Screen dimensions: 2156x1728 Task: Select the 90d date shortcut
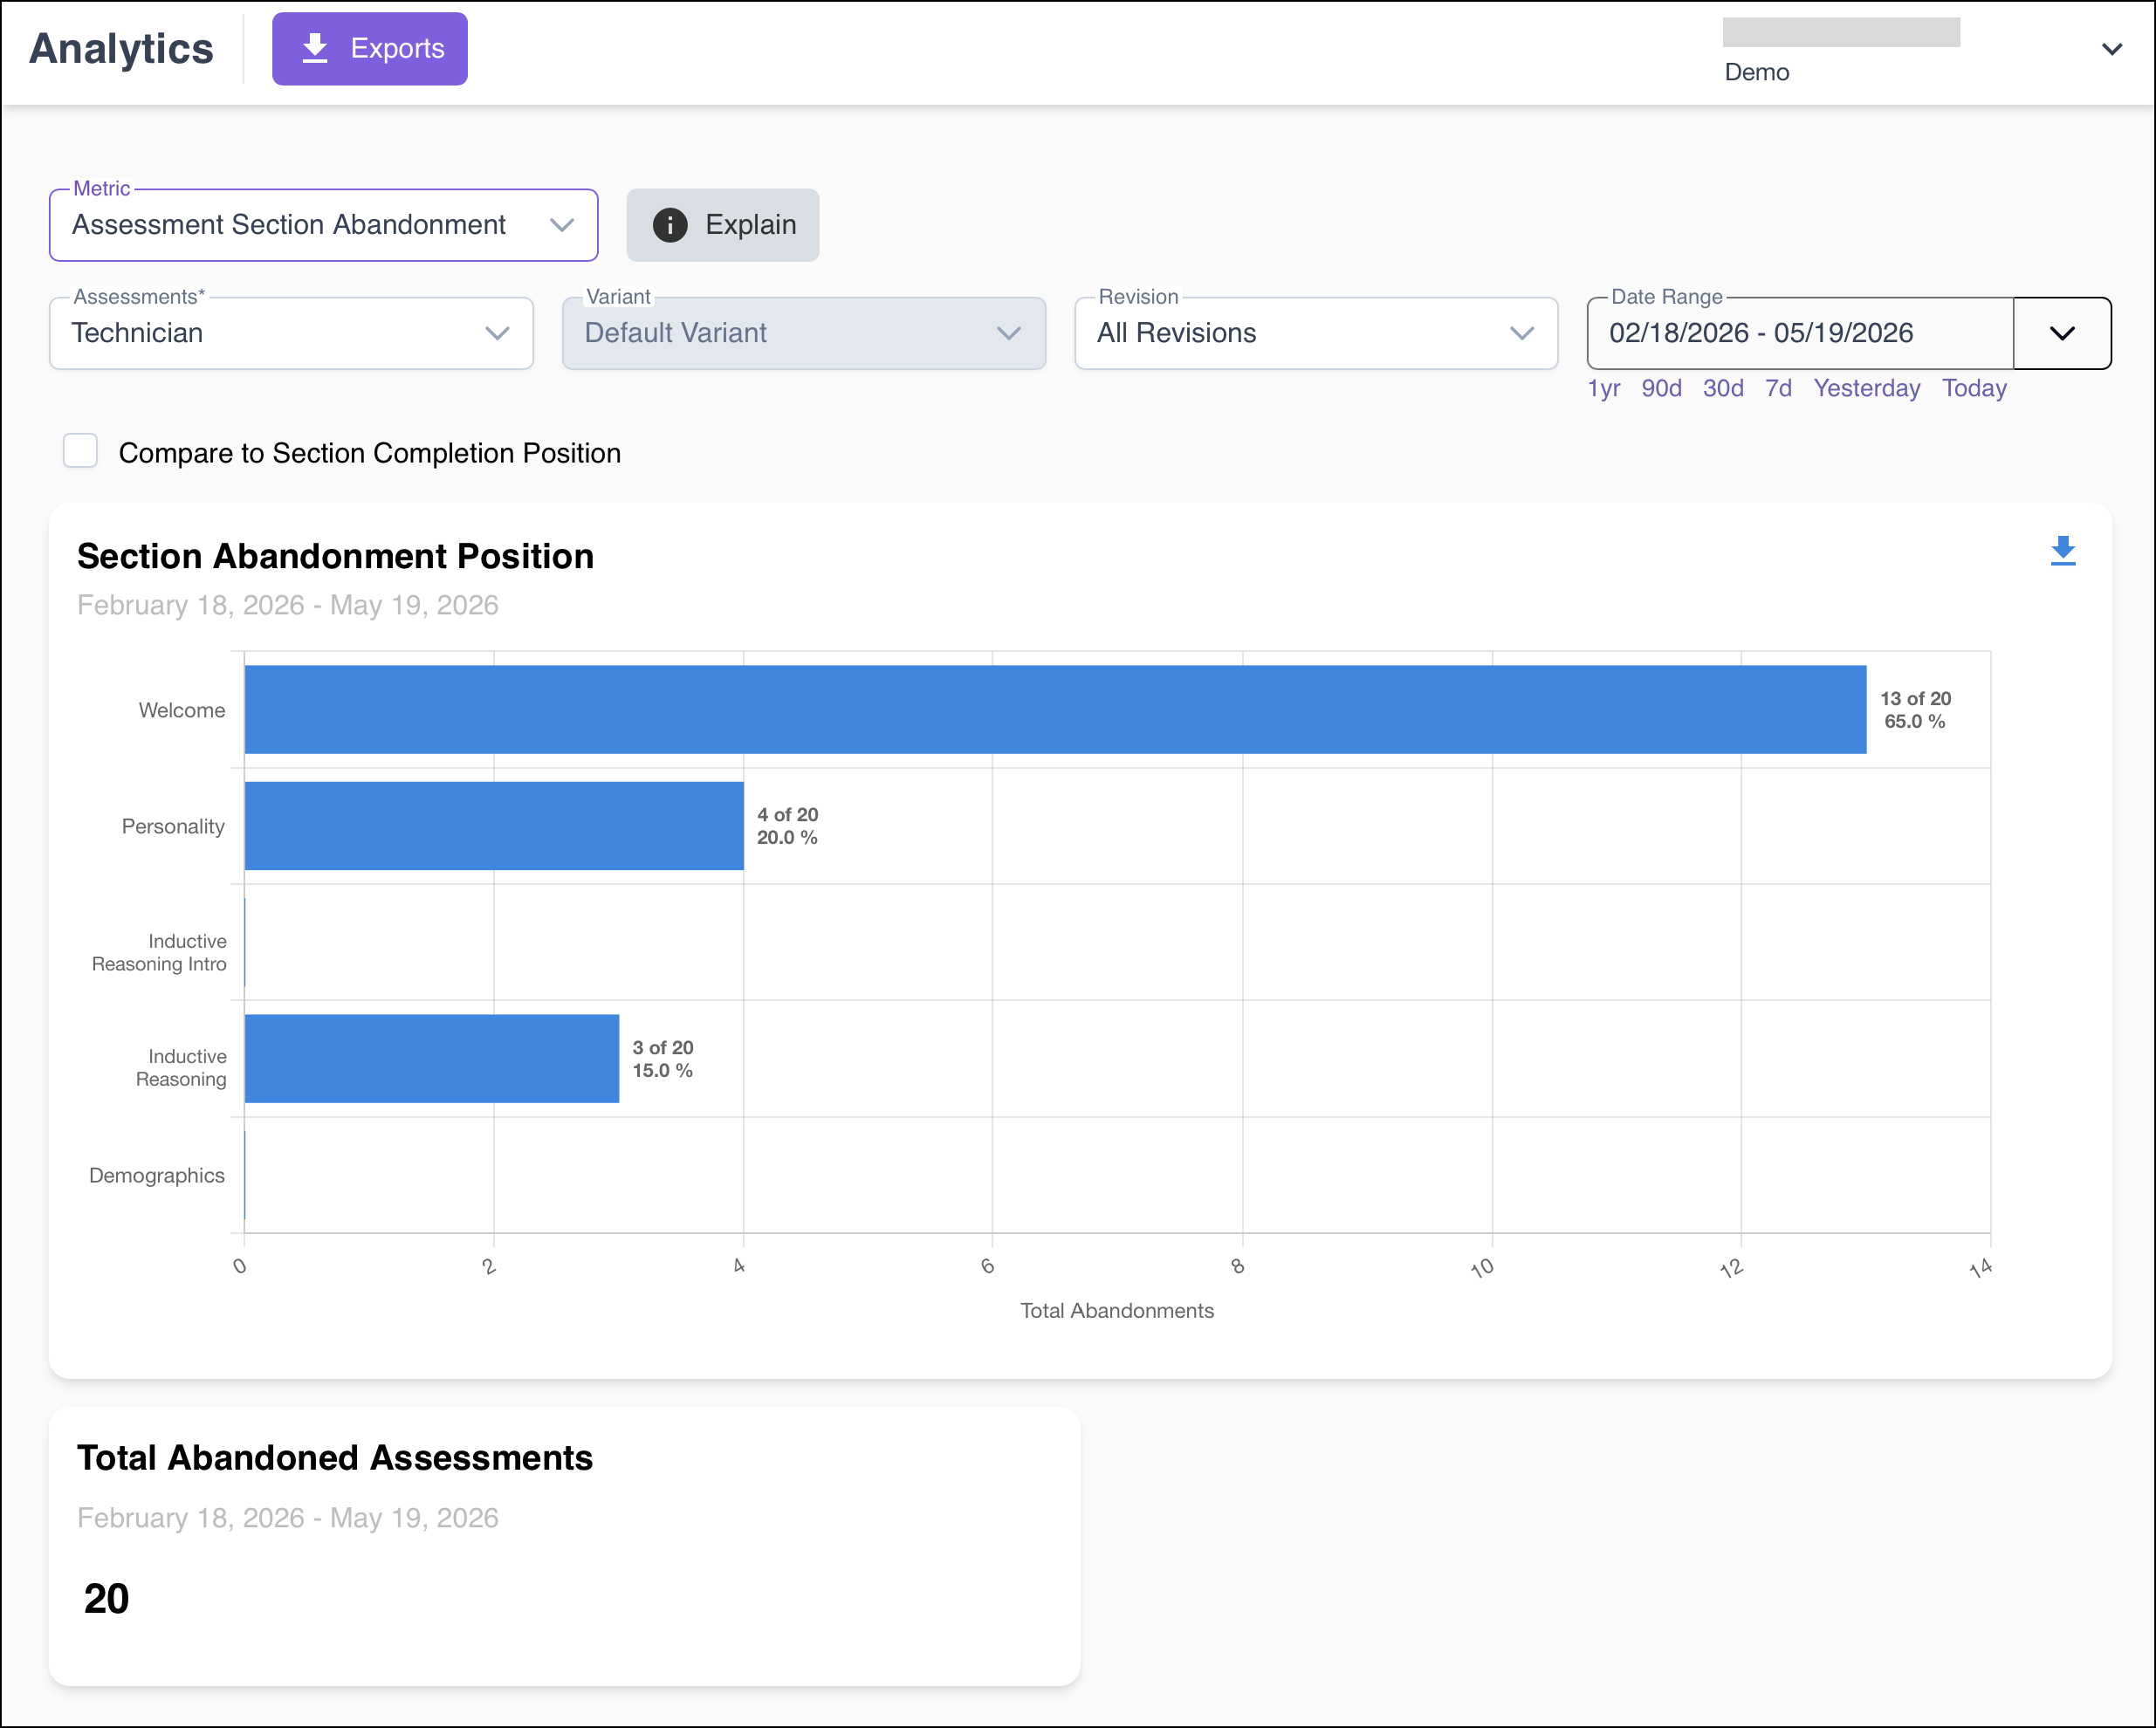(1662, 388)
